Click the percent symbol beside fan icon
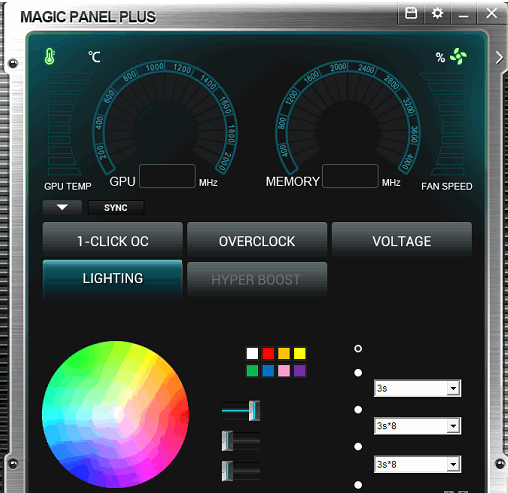The height and width of the screenshot is (493, 508). coord(440,58)
